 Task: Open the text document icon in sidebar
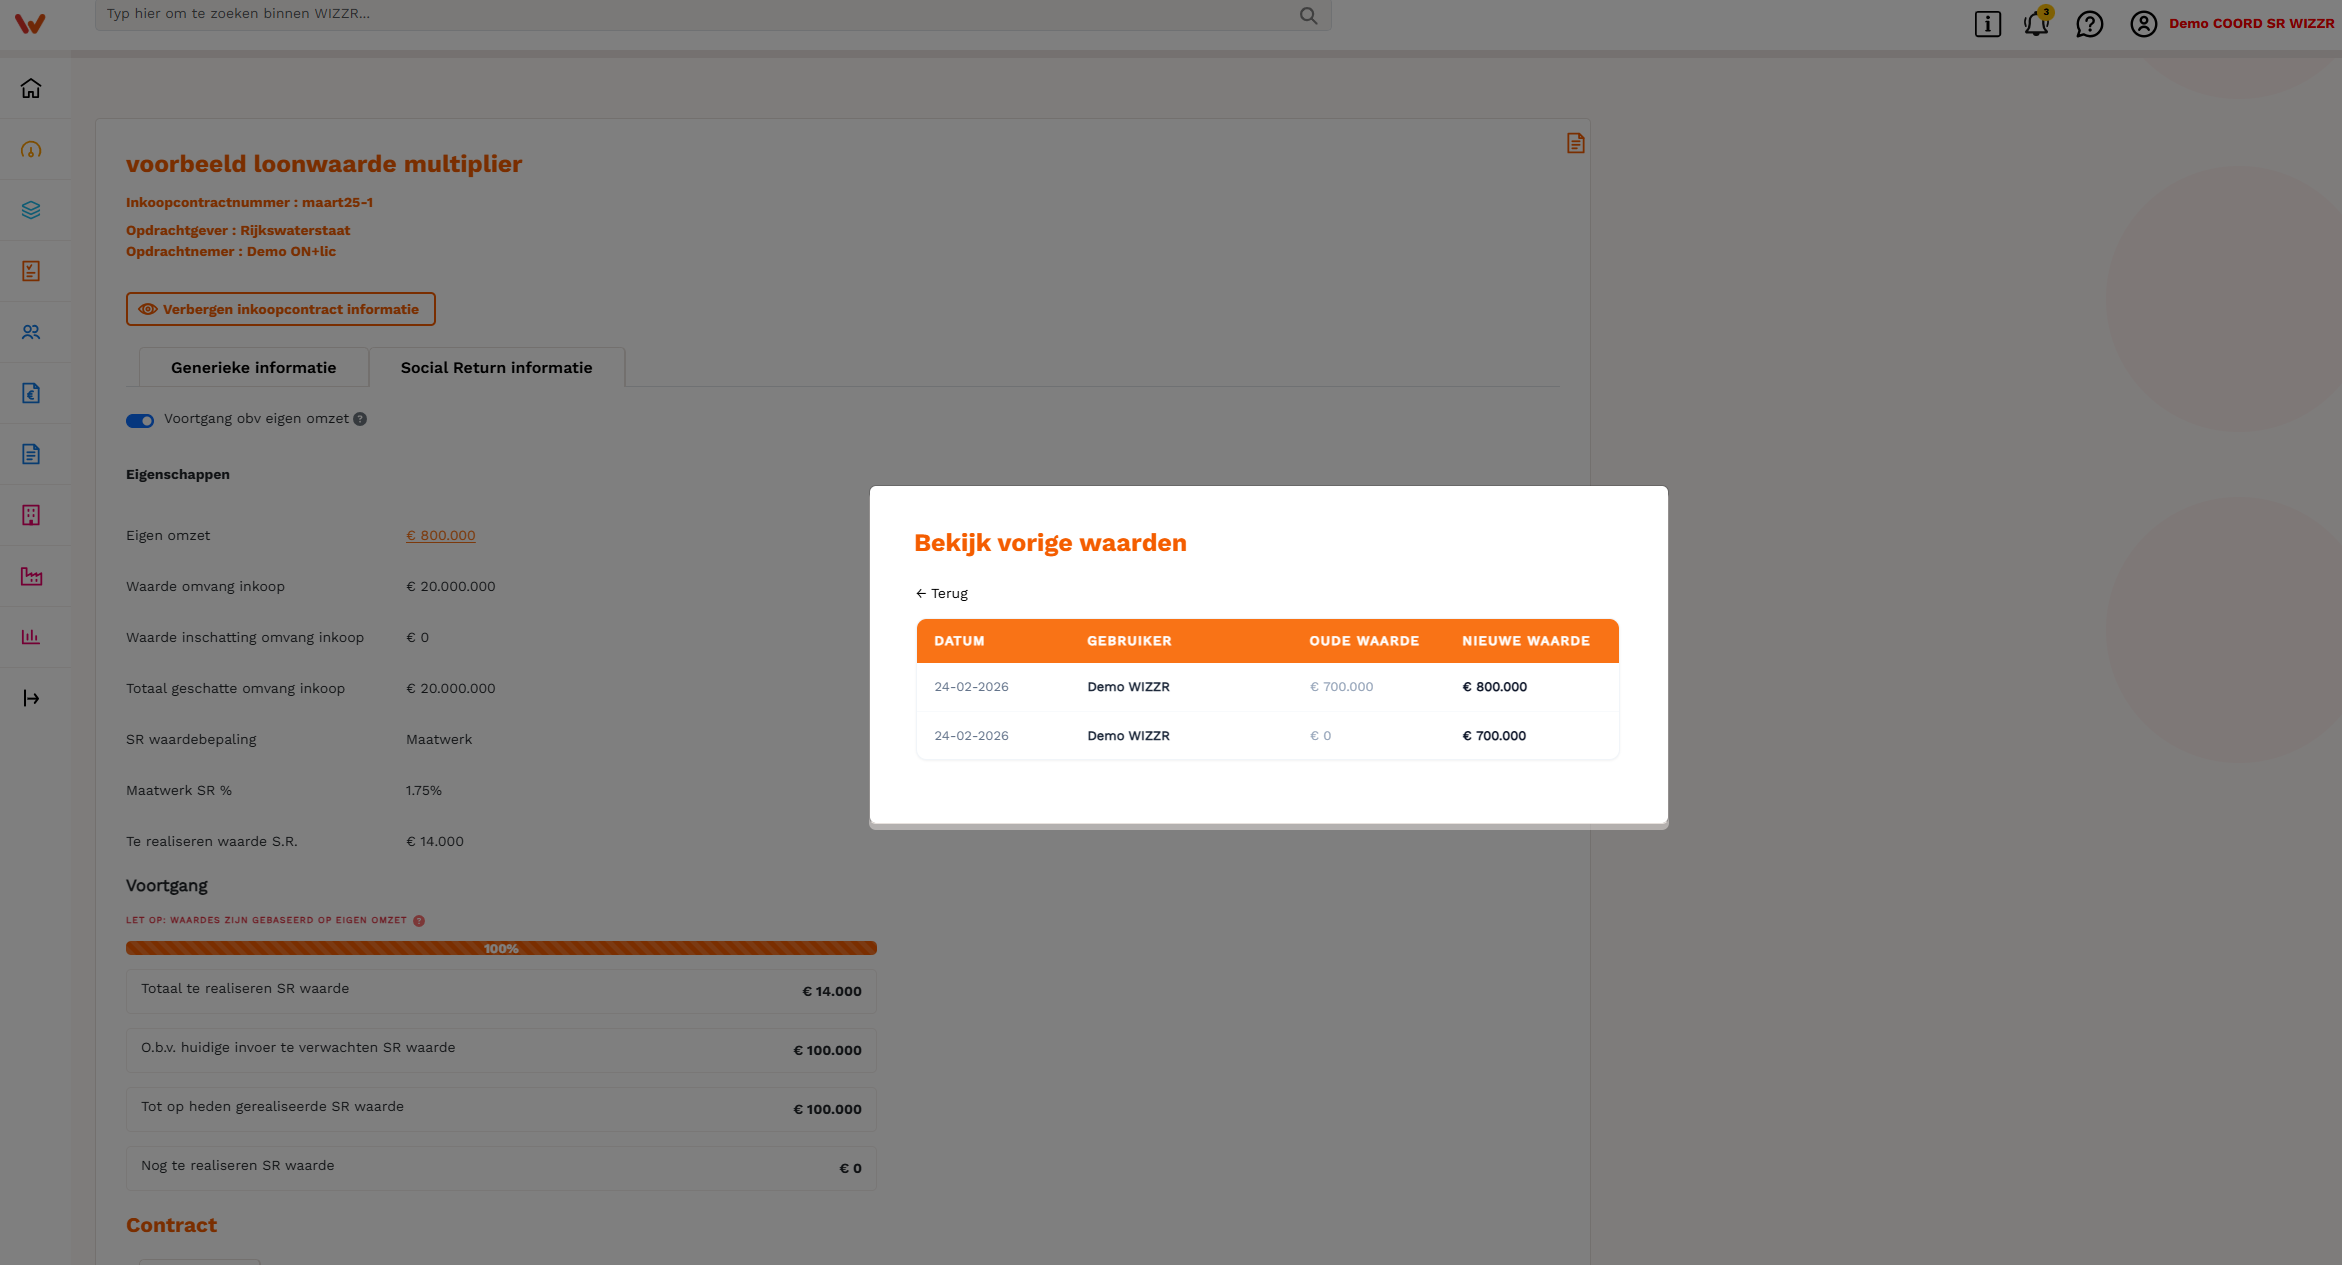click(x=31, y=455)
